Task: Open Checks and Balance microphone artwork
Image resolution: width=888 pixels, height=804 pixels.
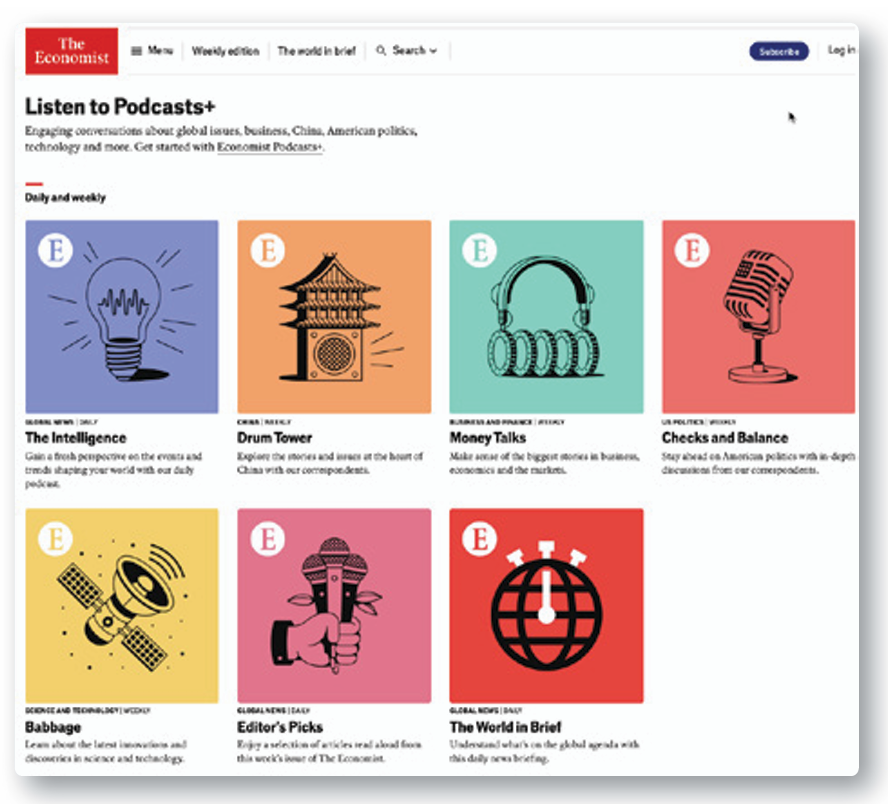Action: (758, 317)
